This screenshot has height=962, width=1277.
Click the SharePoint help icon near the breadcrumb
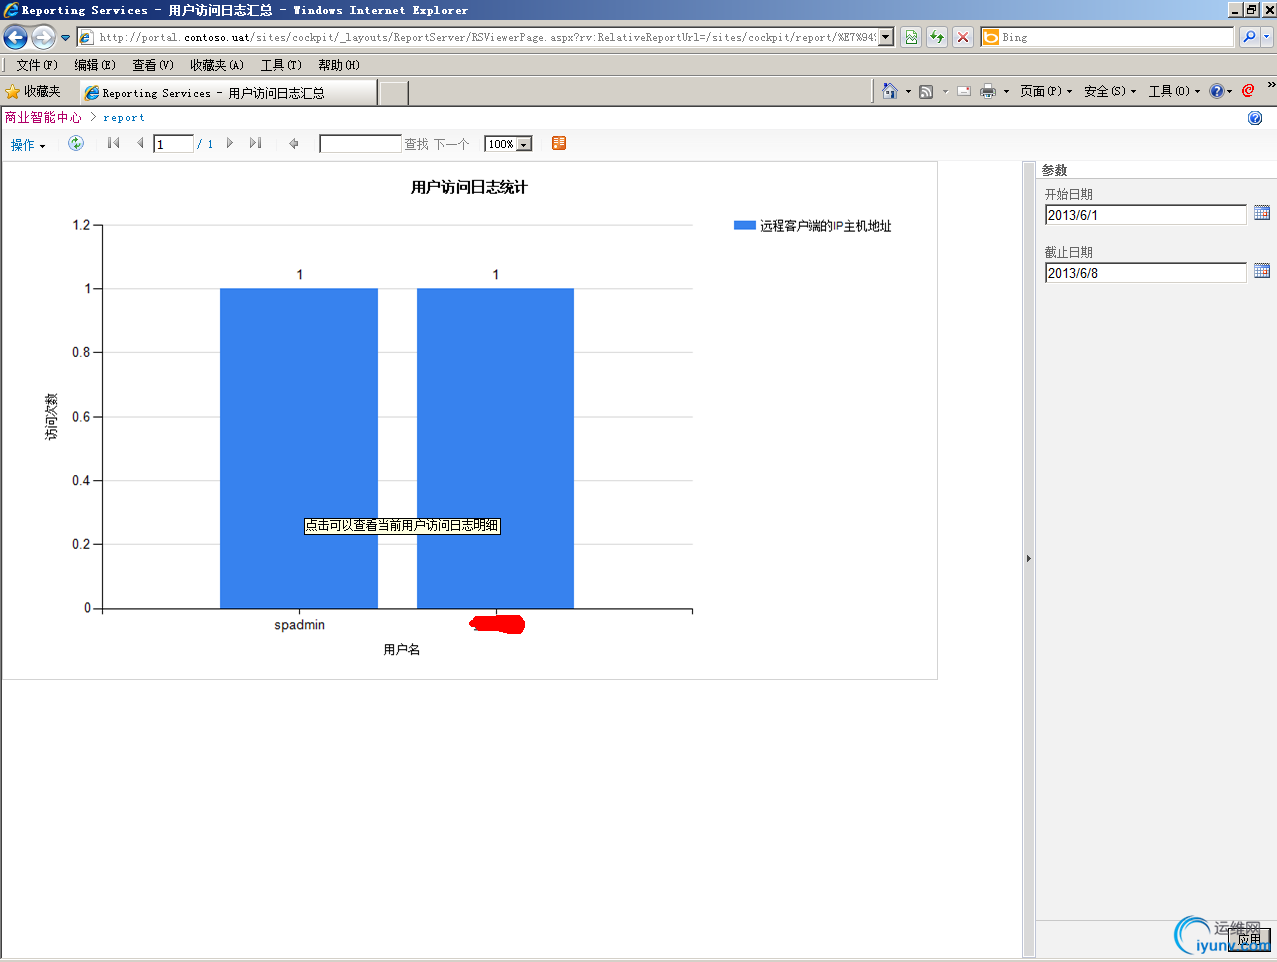click(x=1255, y=118)
